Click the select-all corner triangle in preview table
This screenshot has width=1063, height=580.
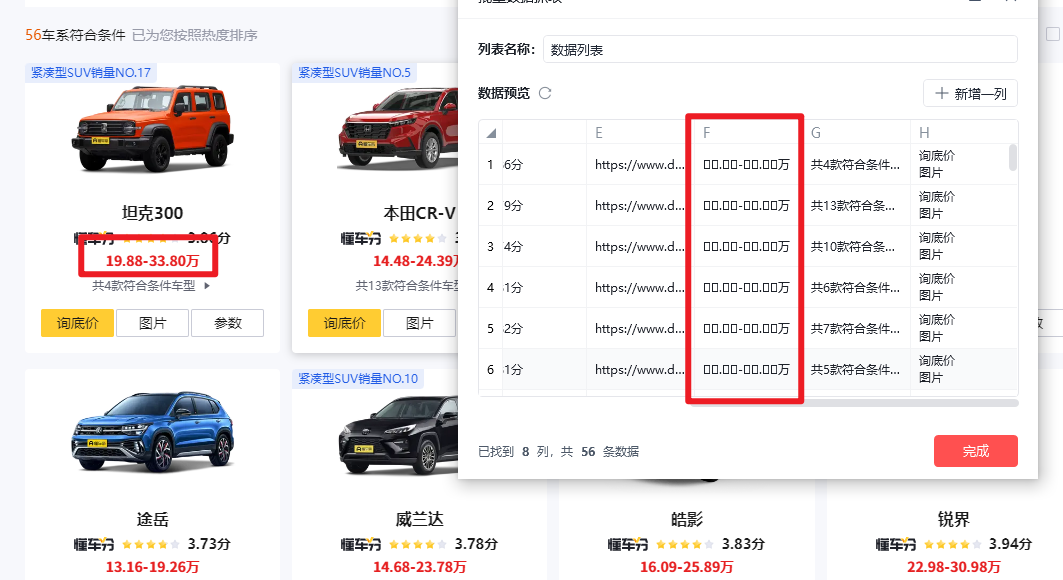pos(491,133)
